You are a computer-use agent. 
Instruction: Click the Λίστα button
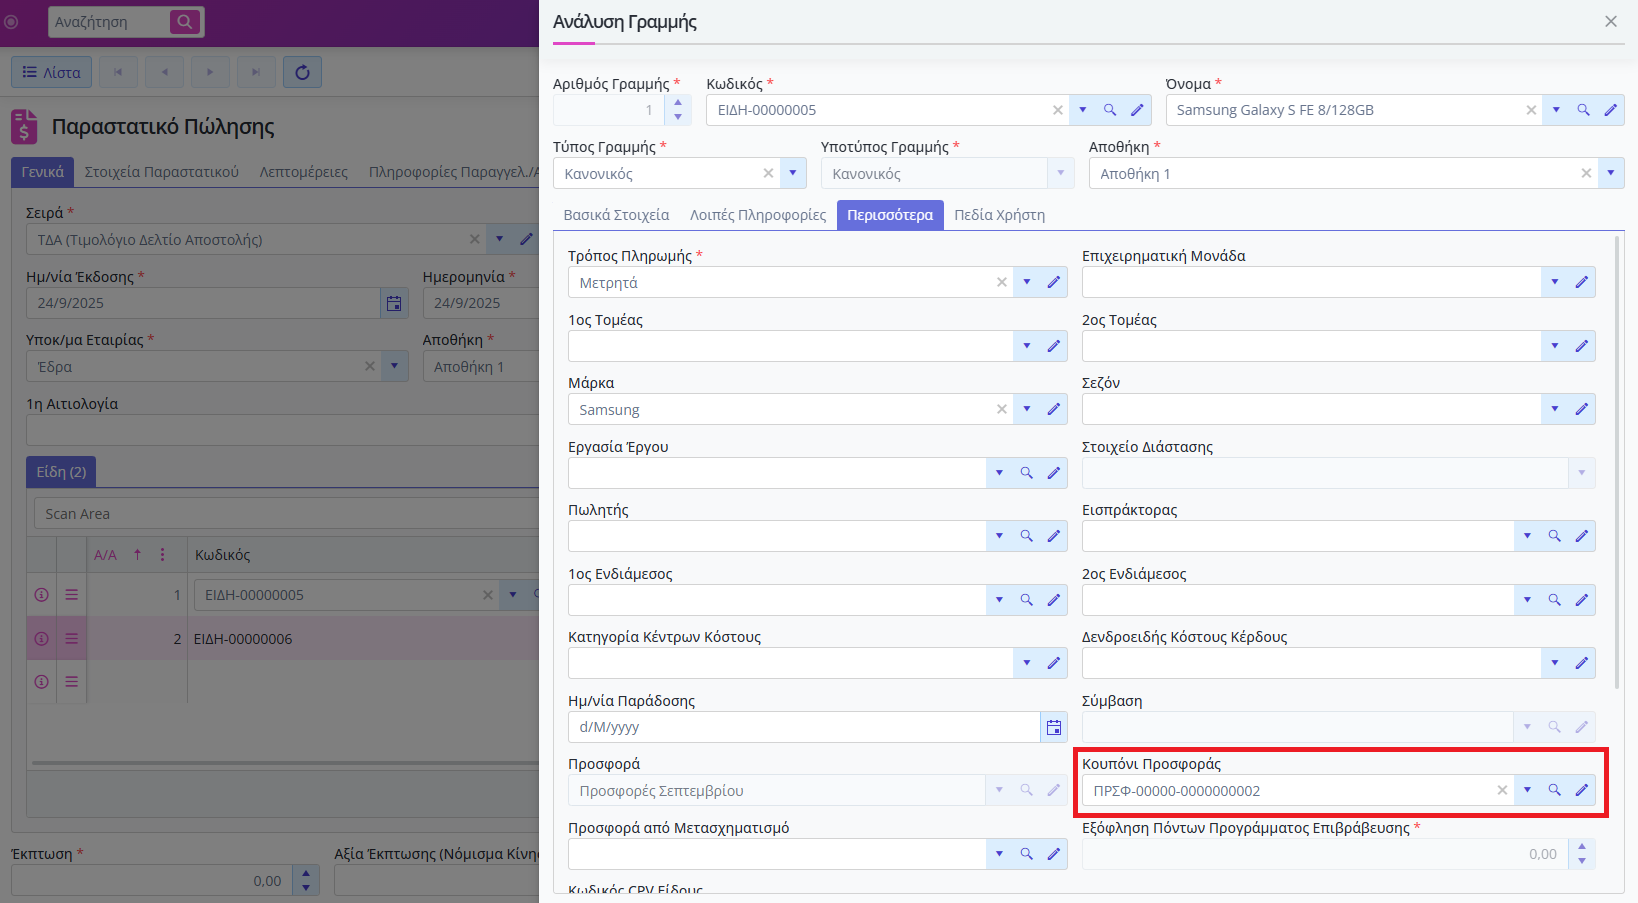tap(52, 72)
